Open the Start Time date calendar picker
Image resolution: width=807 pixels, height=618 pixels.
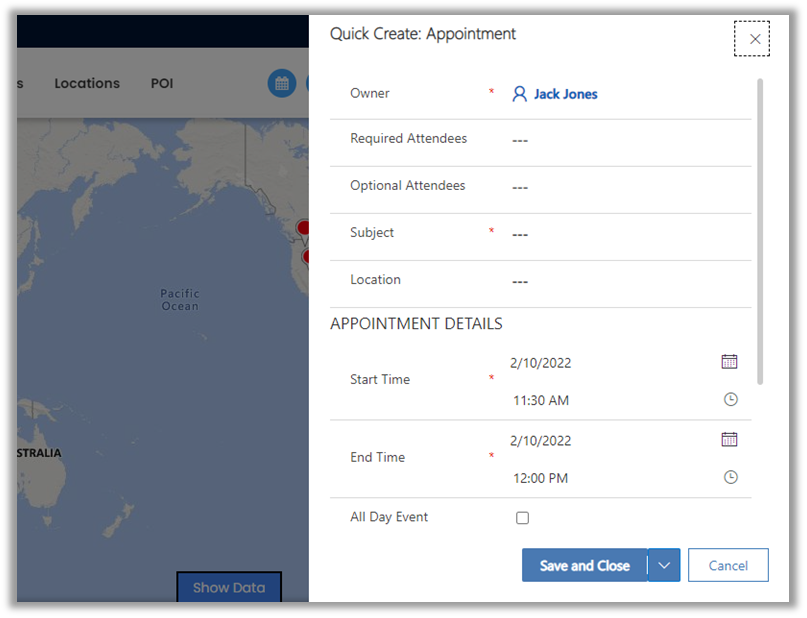(x=729, y=362)
